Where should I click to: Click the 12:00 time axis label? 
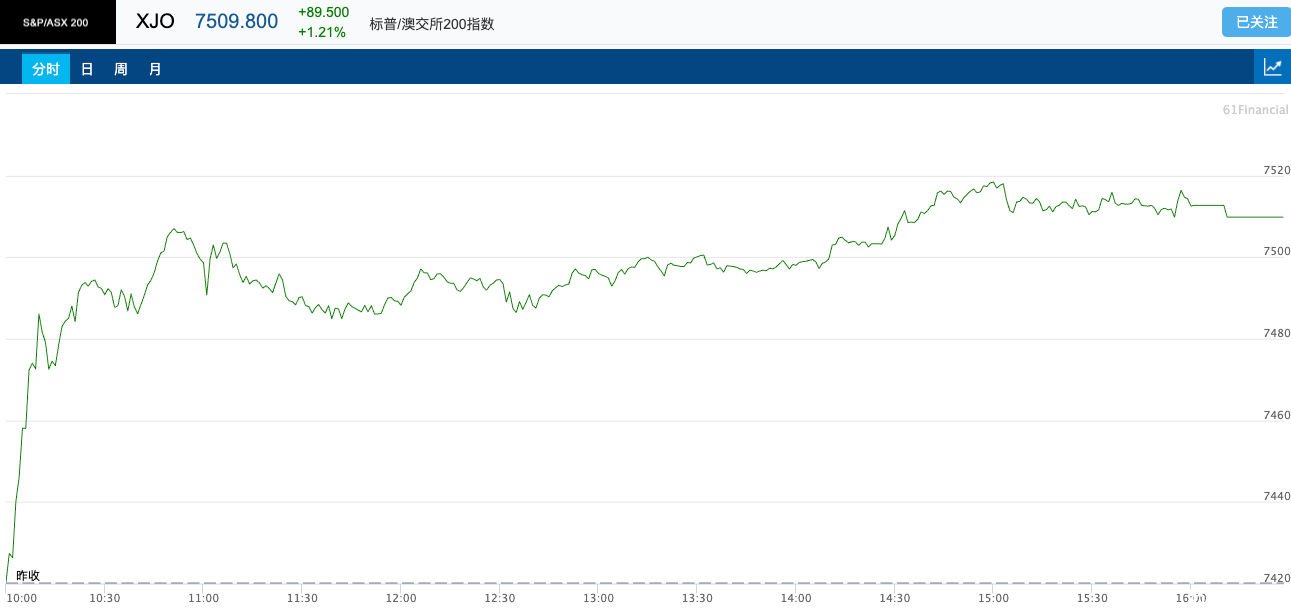[401, 598]
